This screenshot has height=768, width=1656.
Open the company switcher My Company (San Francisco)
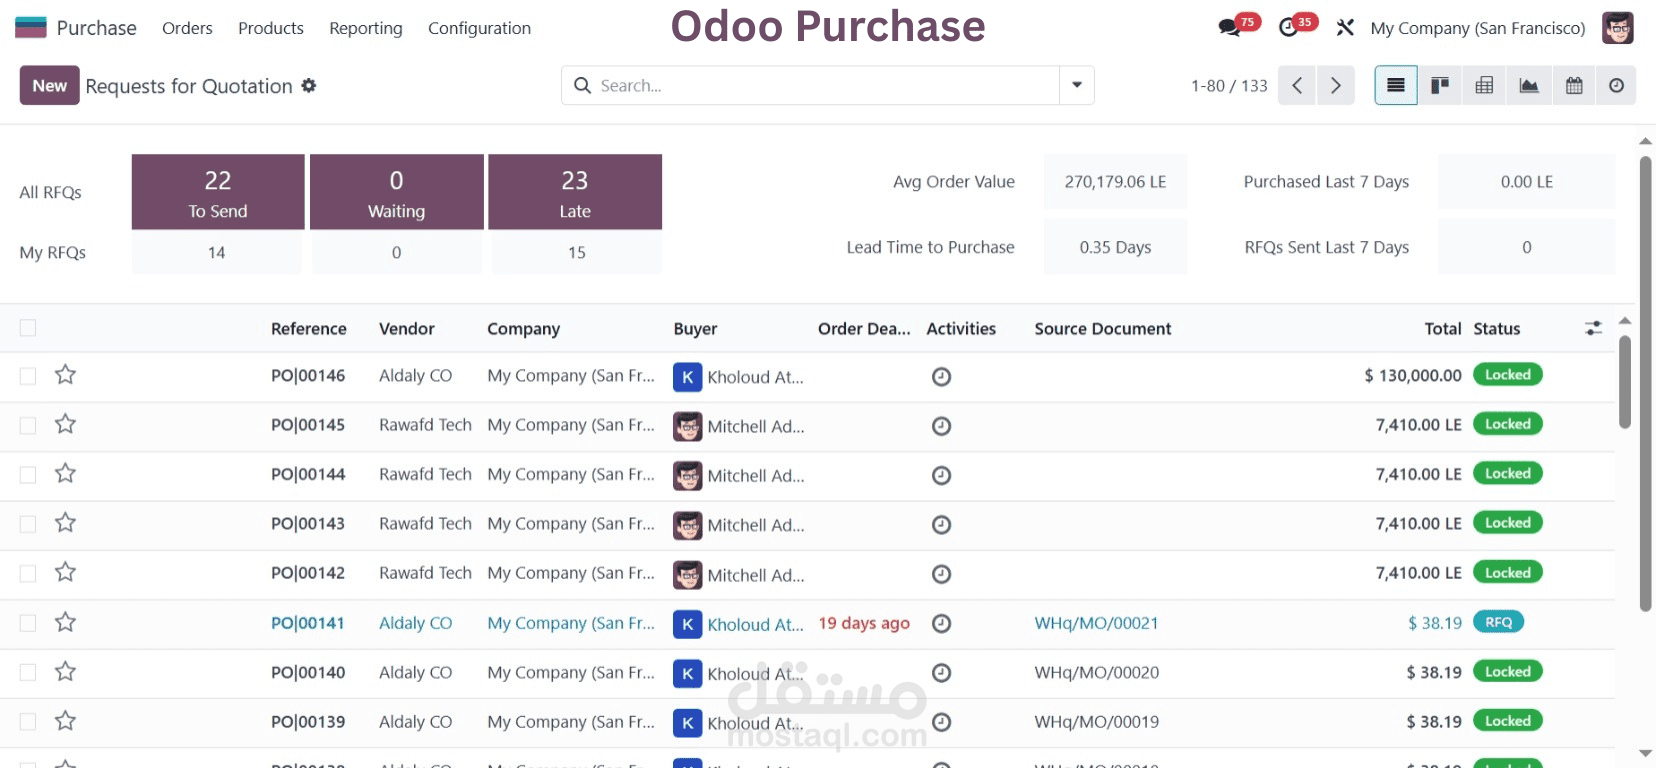[x=1478, y=28]
